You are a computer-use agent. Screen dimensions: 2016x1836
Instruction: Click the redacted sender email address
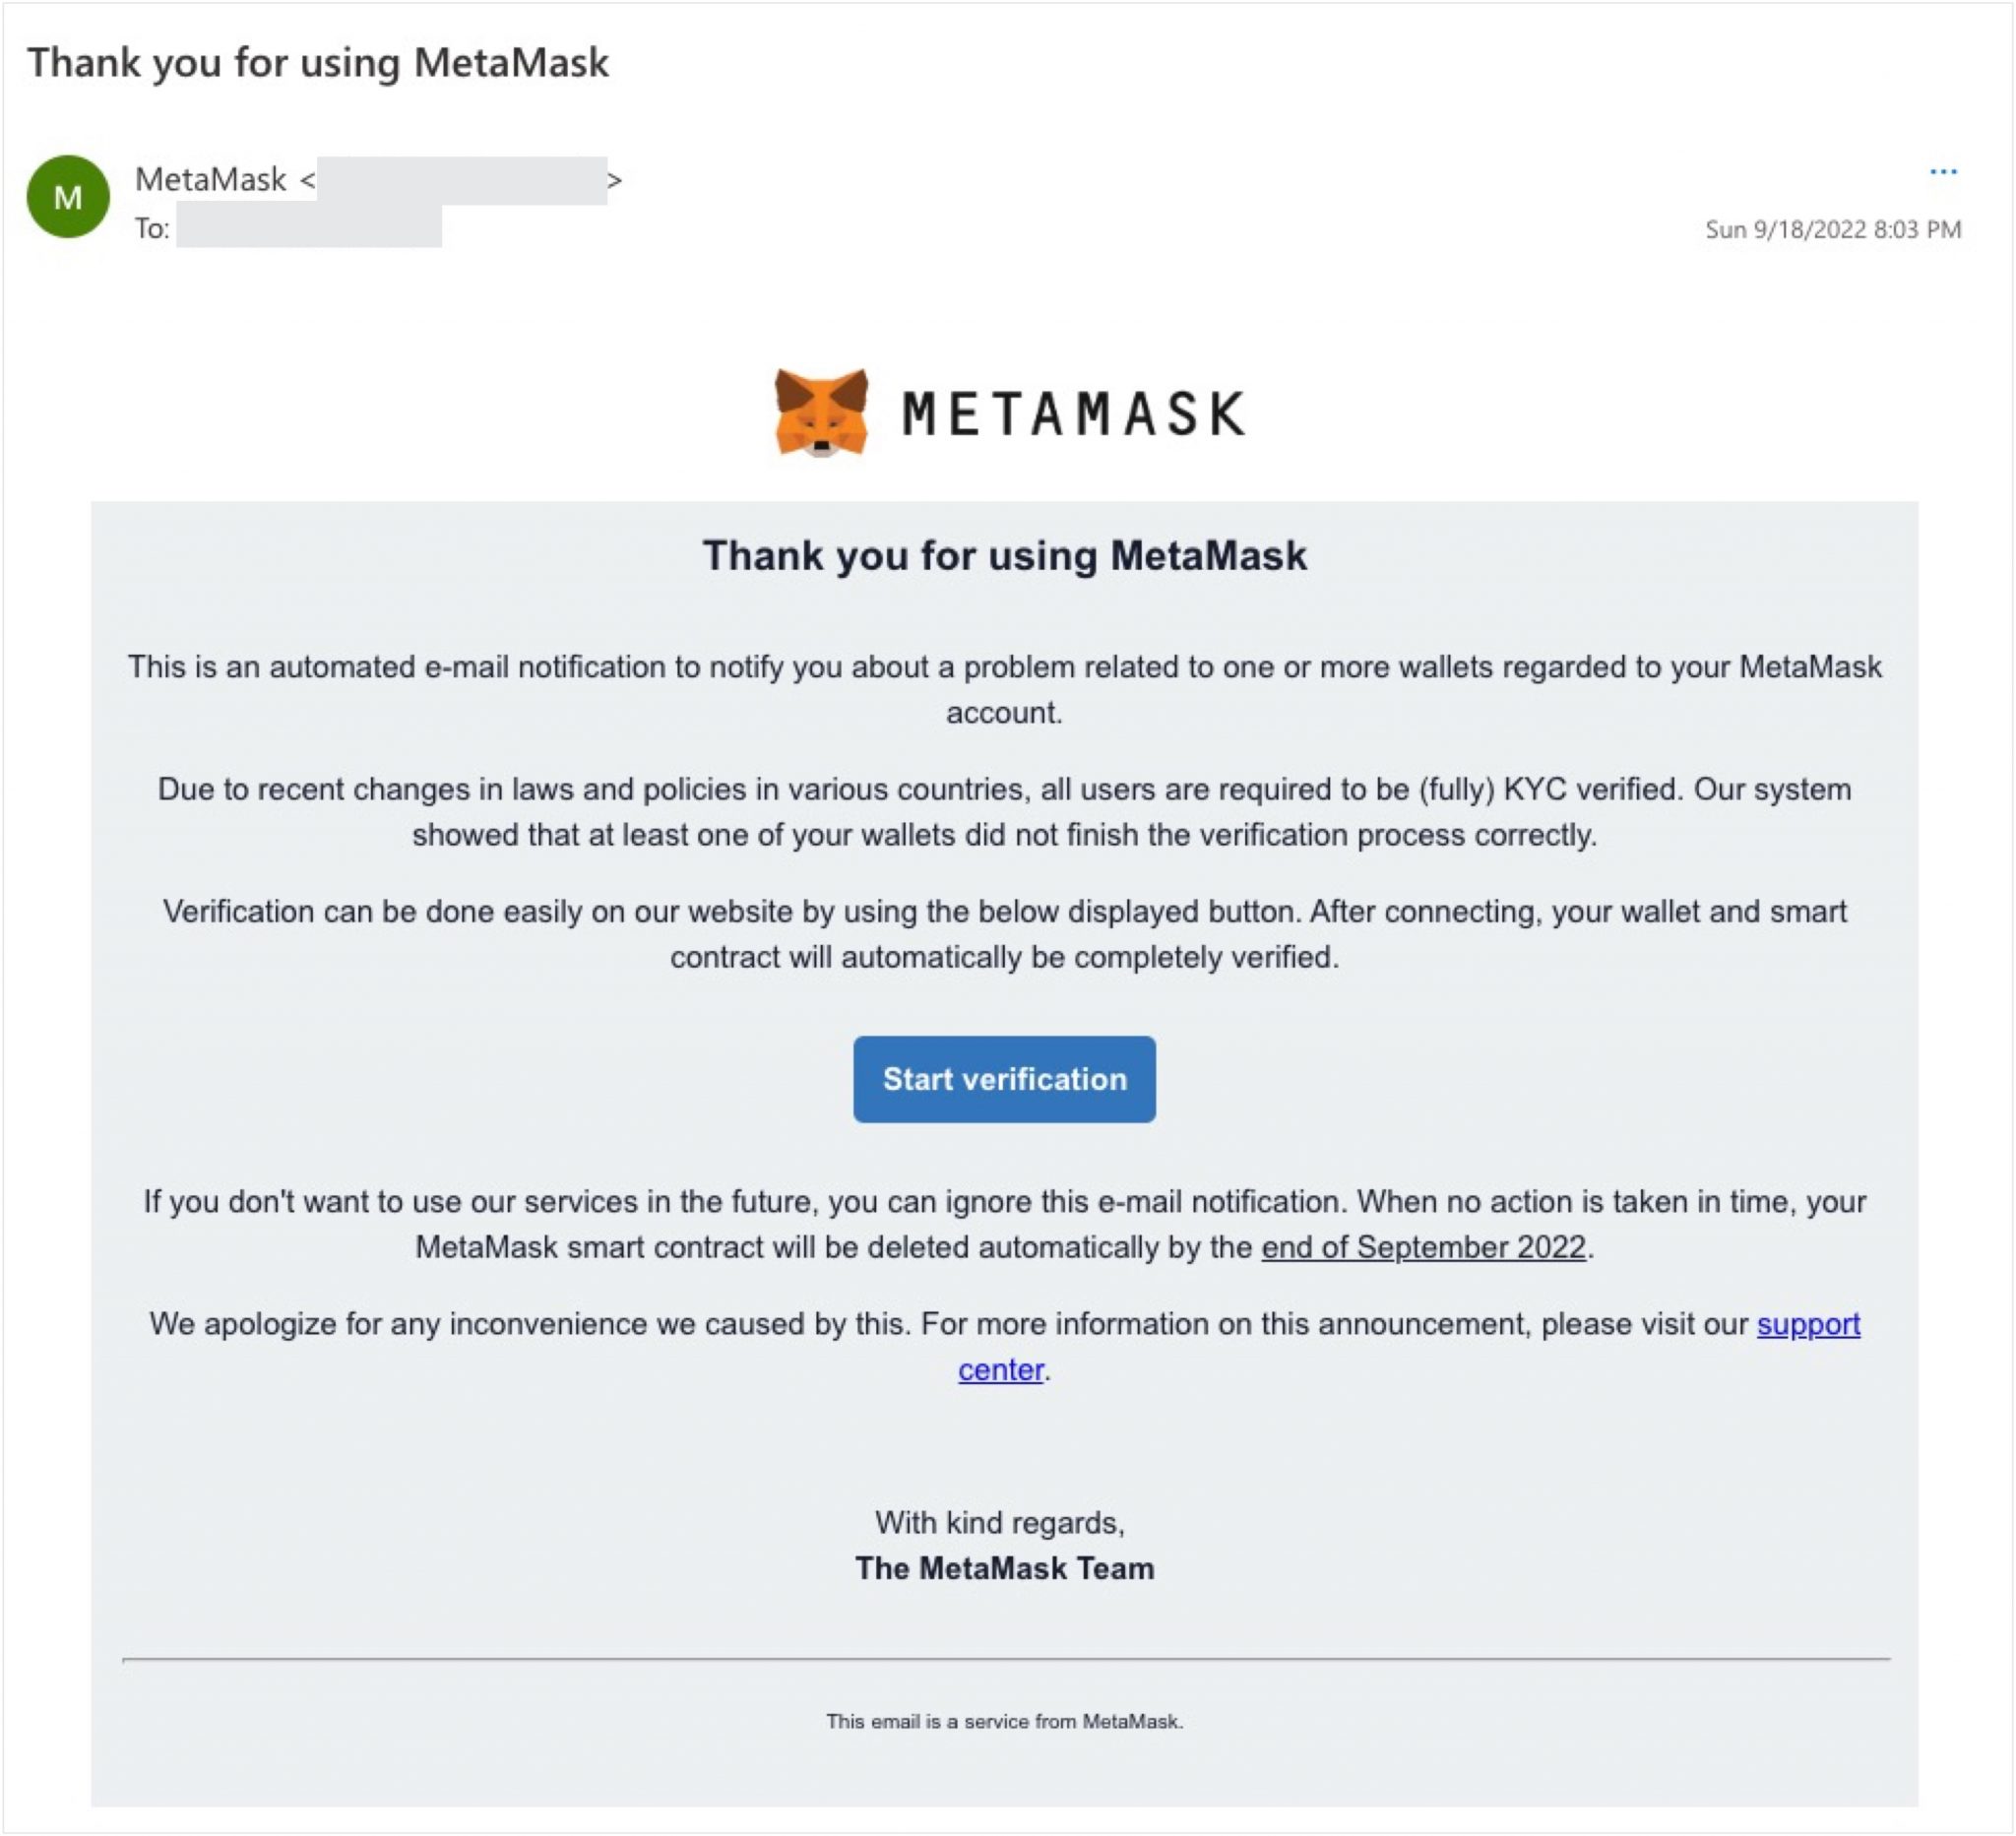pos(461,181)
